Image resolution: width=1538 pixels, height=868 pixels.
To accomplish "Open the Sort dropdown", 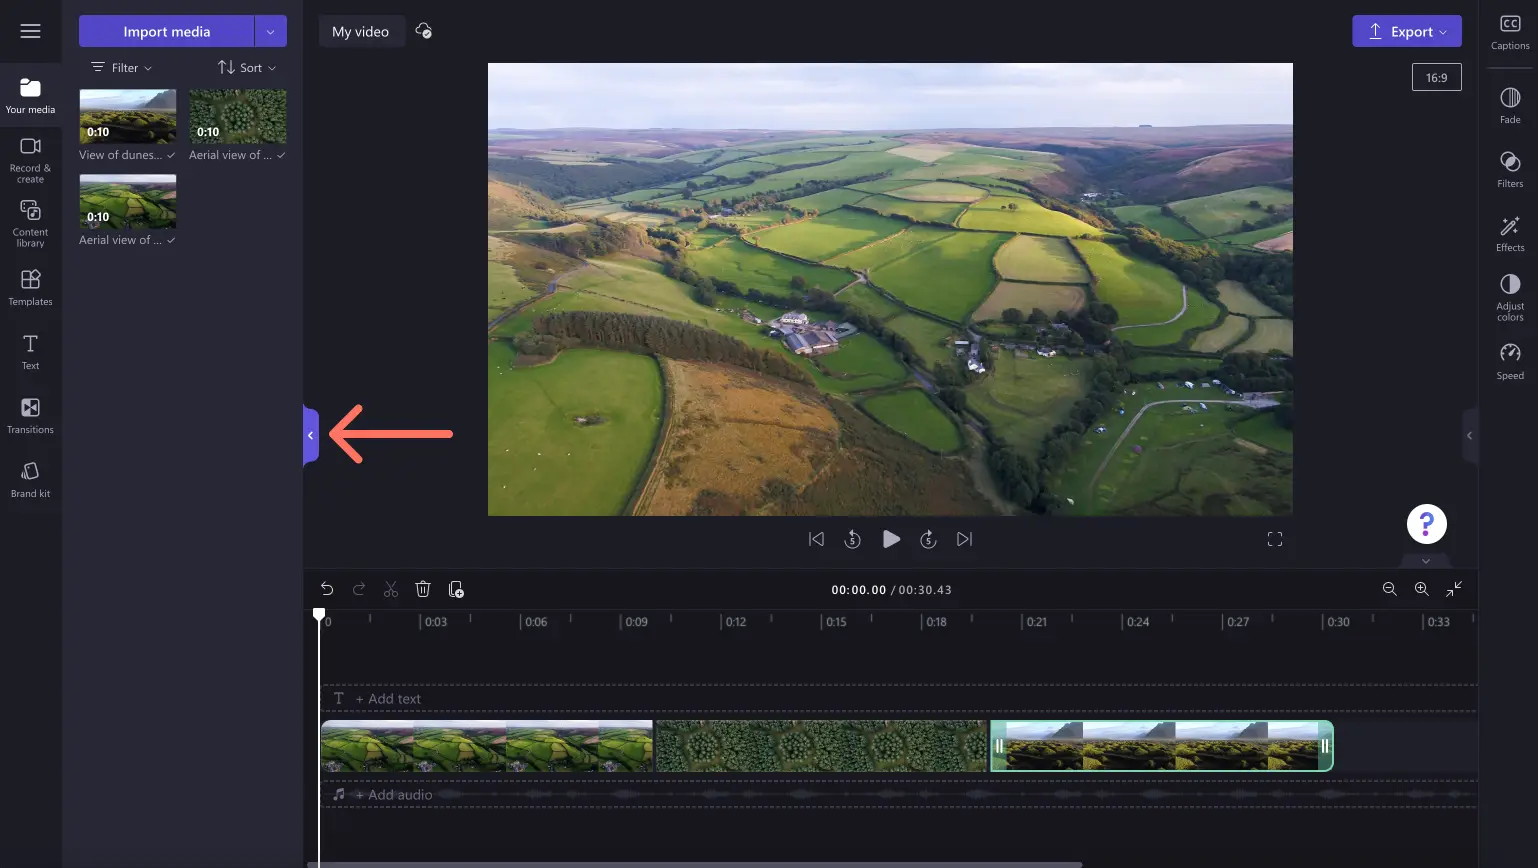I will (x=247, y=68).
